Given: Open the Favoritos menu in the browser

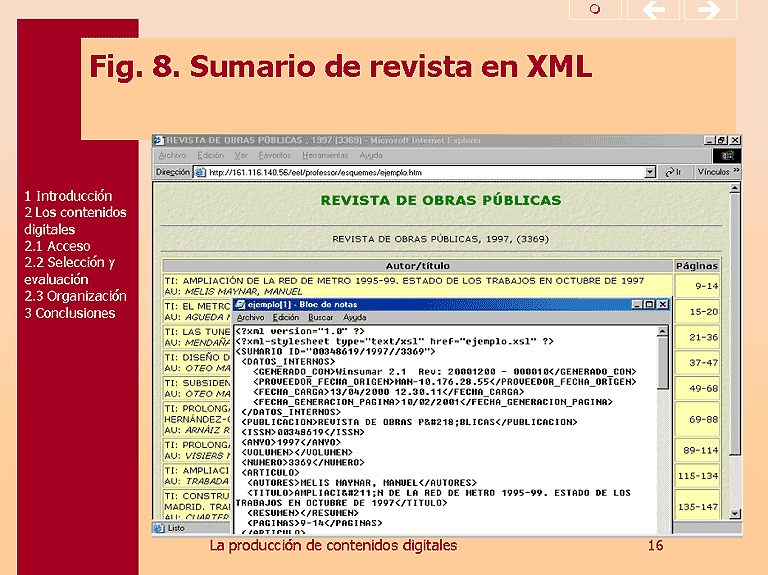Looking at the screenshot, I should tap(274, 156).
